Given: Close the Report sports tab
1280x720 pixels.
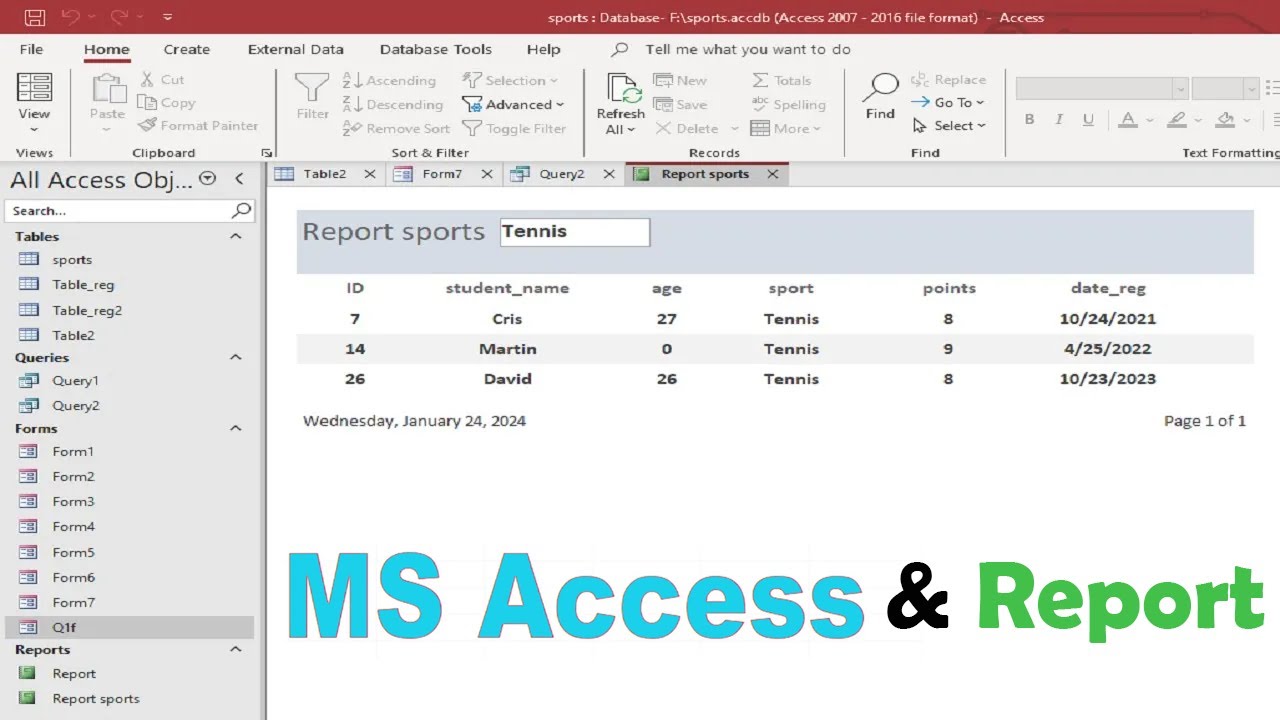Looking at the screenshot, I should (x=772, y=174).
